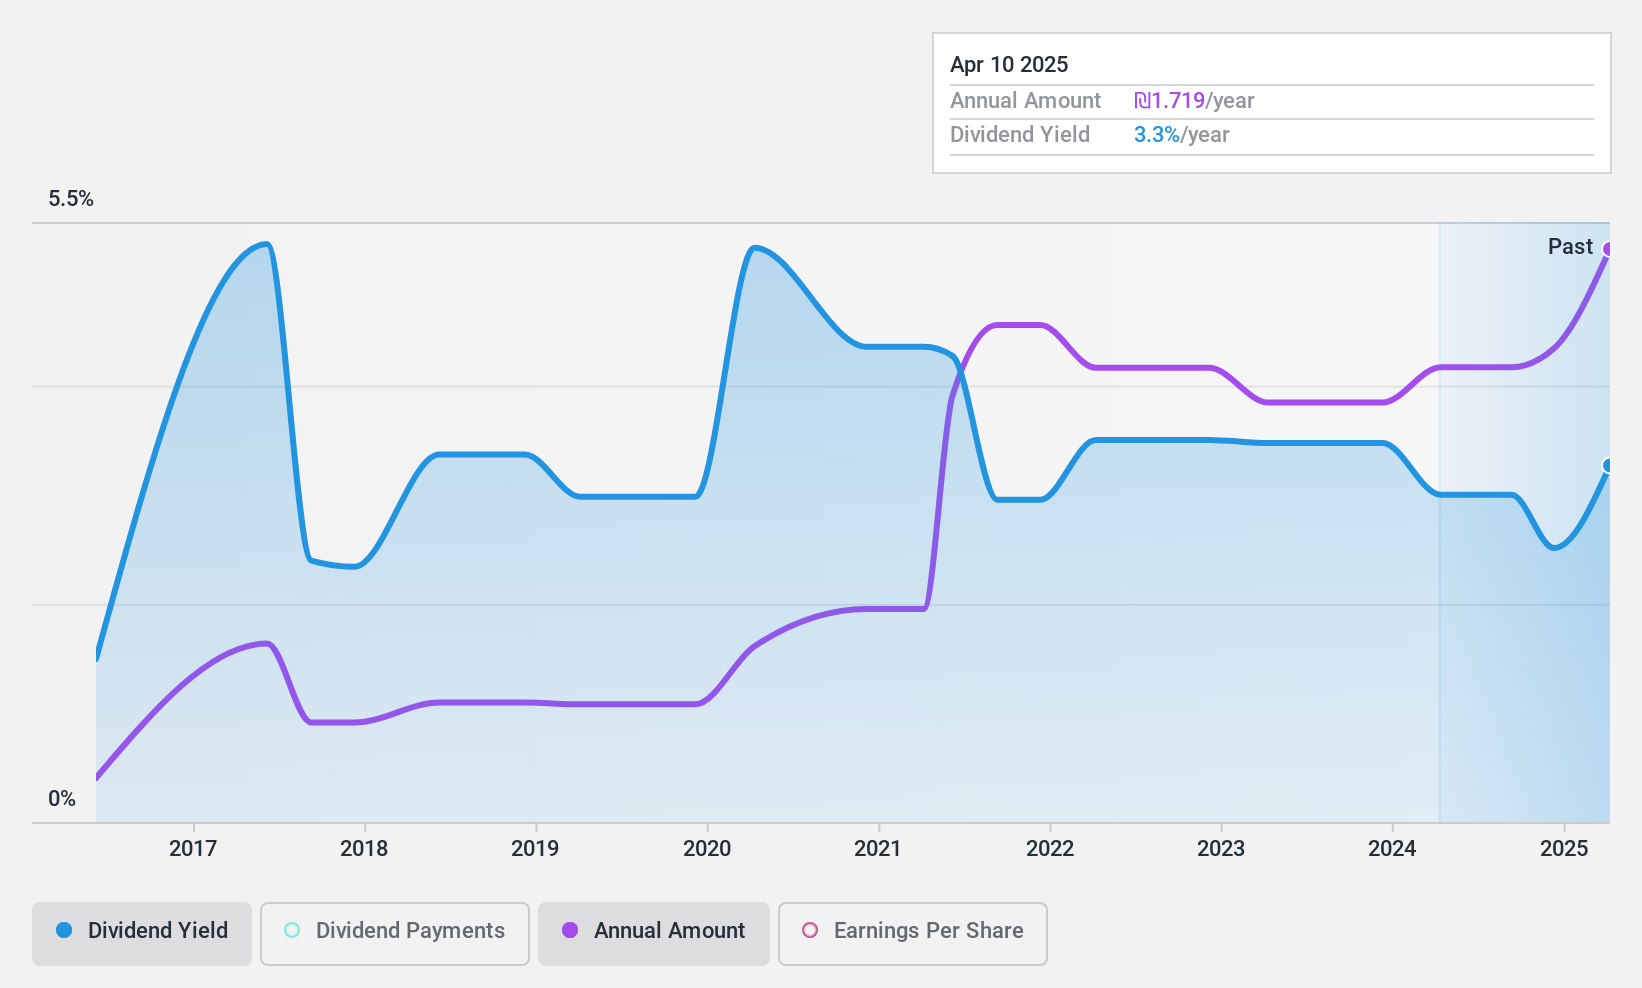Toggle the Annual Amount series

coord(654,934)
